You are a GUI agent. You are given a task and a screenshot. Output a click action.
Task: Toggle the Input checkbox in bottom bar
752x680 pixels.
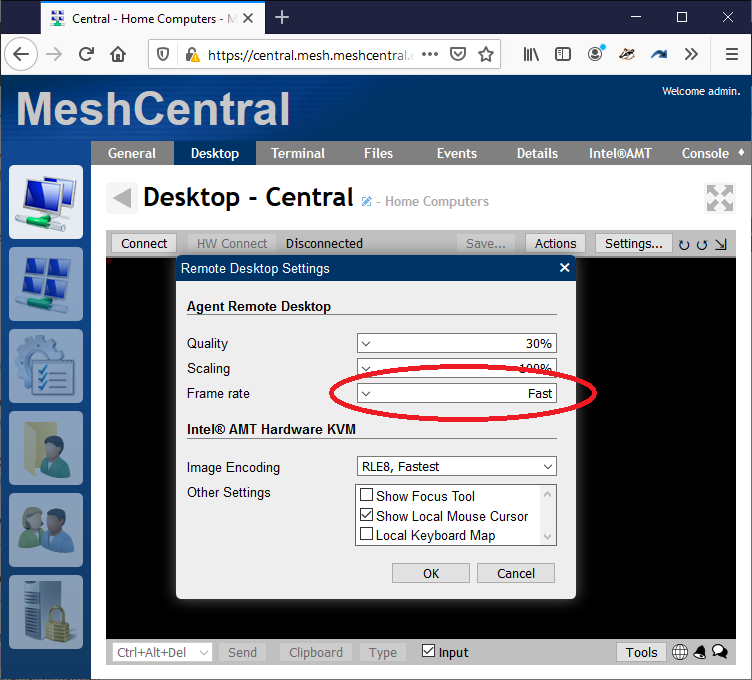(428, 651)
